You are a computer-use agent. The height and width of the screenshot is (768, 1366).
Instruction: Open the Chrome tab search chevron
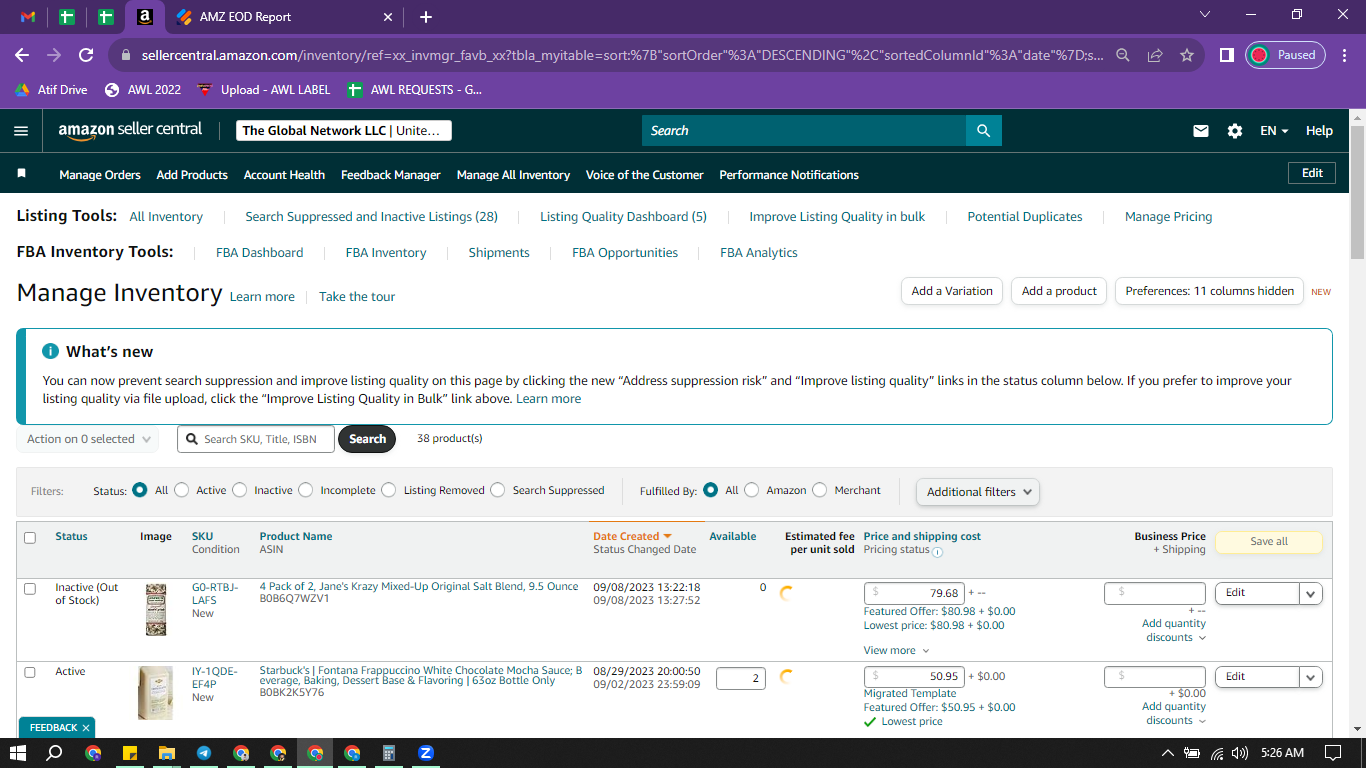(1205, 15)
